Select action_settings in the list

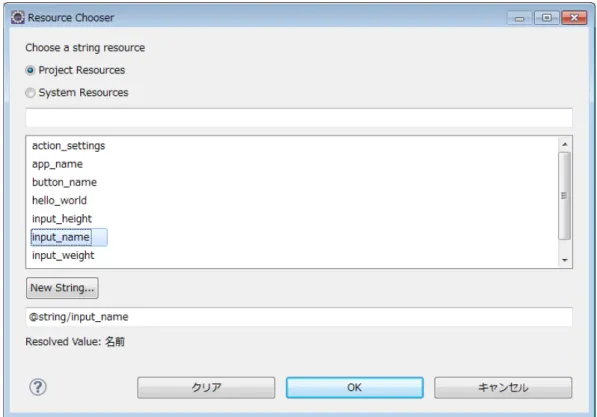tap(69, 146)
